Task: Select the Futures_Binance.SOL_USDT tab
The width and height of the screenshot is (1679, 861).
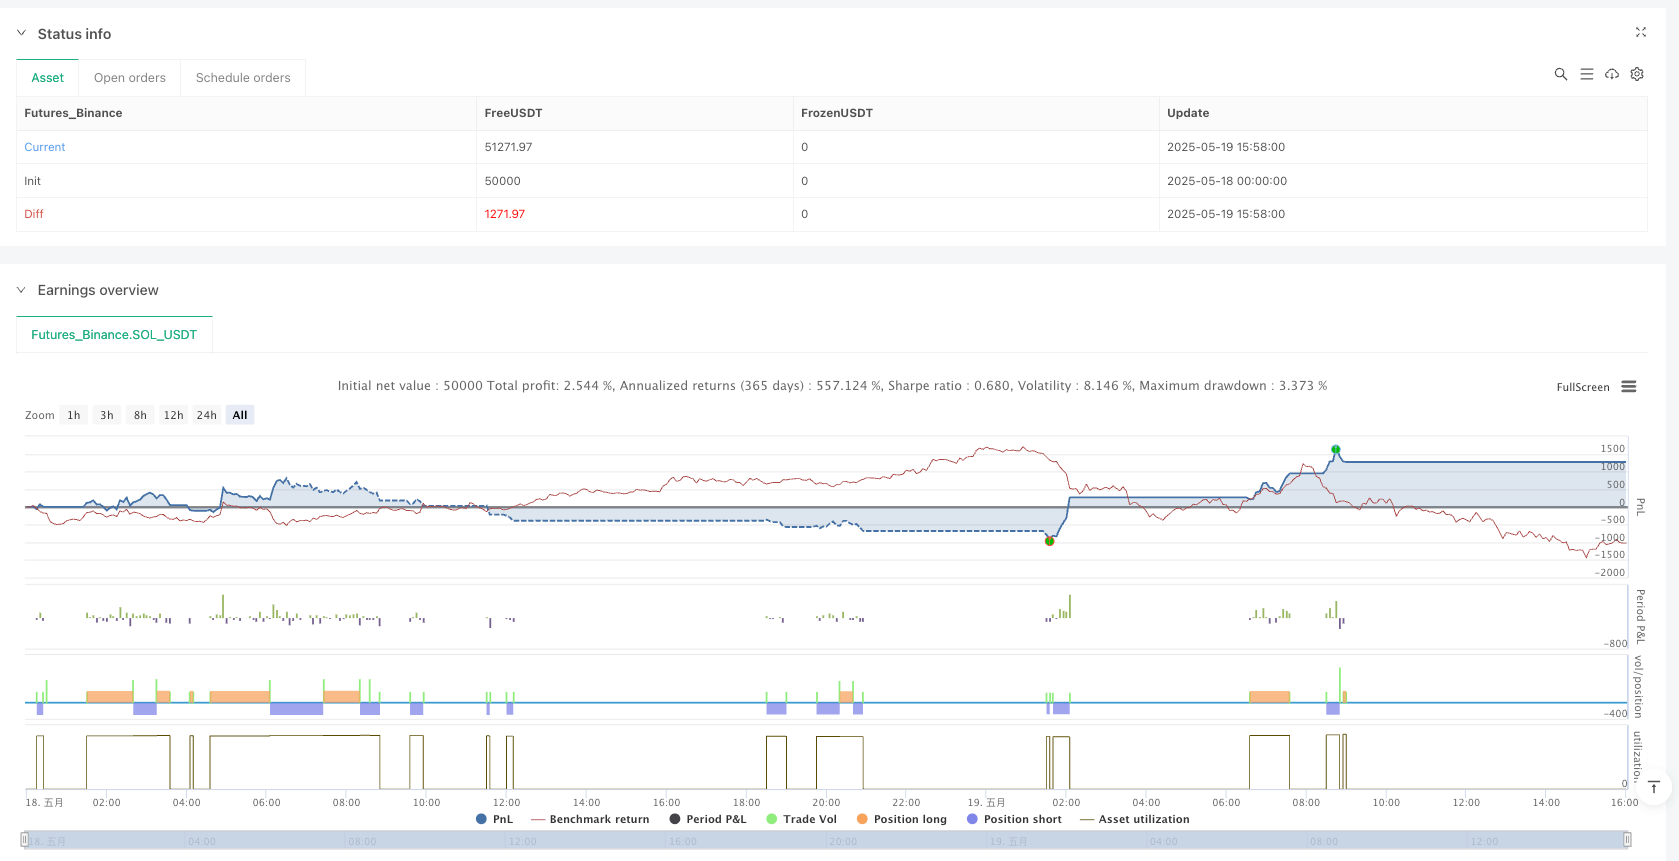Action: [114, 335]
